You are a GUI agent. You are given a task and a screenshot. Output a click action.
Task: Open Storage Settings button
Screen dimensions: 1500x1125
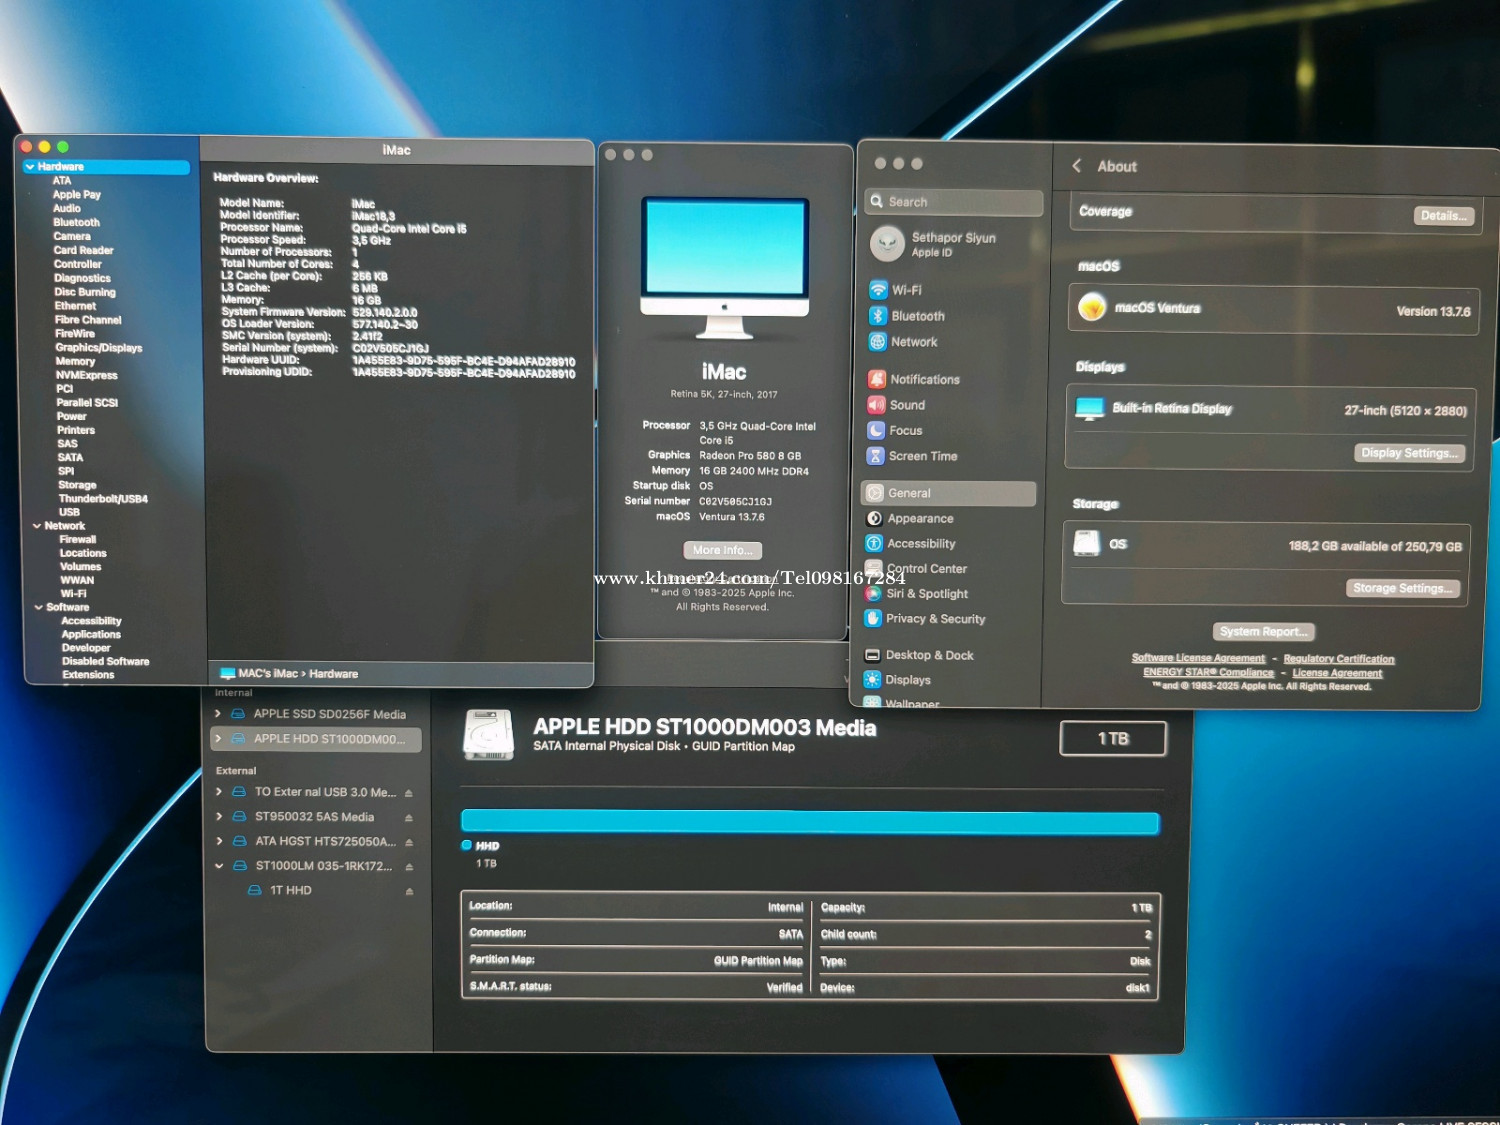tap(1402, 588)
